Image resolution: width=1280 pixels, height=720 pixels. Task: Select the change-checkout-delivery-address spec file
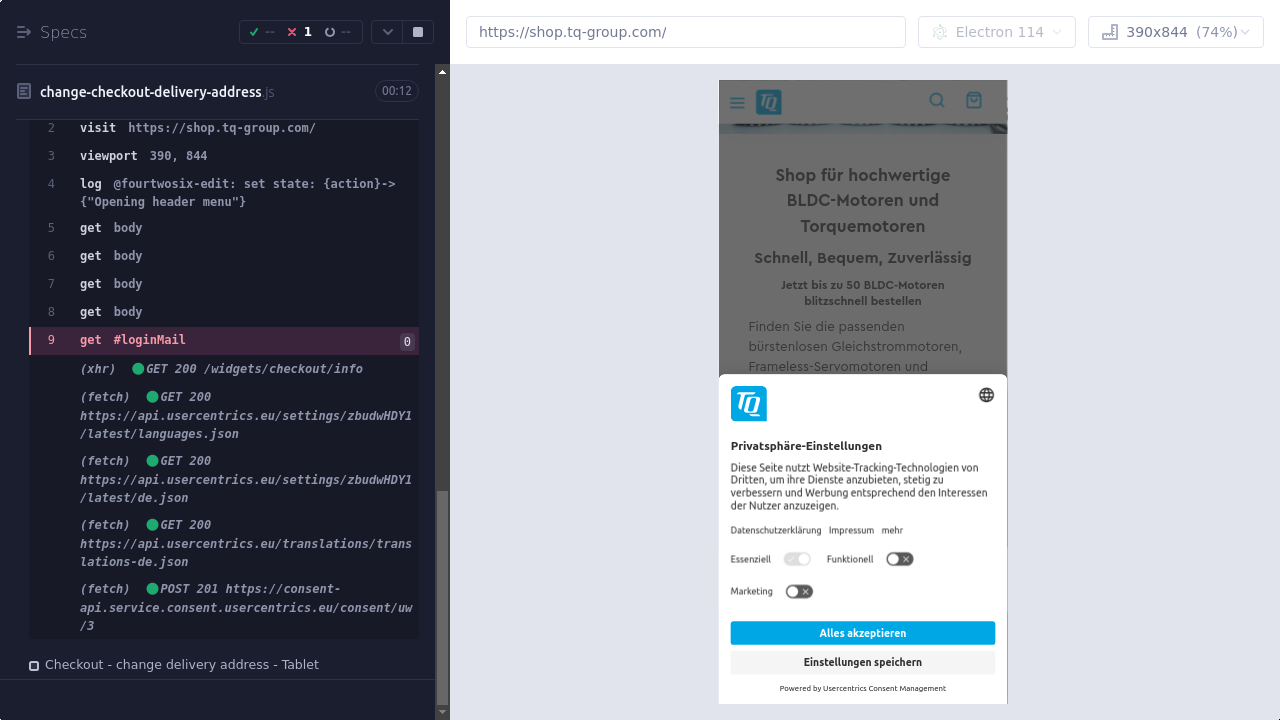[x=150, y=92]
